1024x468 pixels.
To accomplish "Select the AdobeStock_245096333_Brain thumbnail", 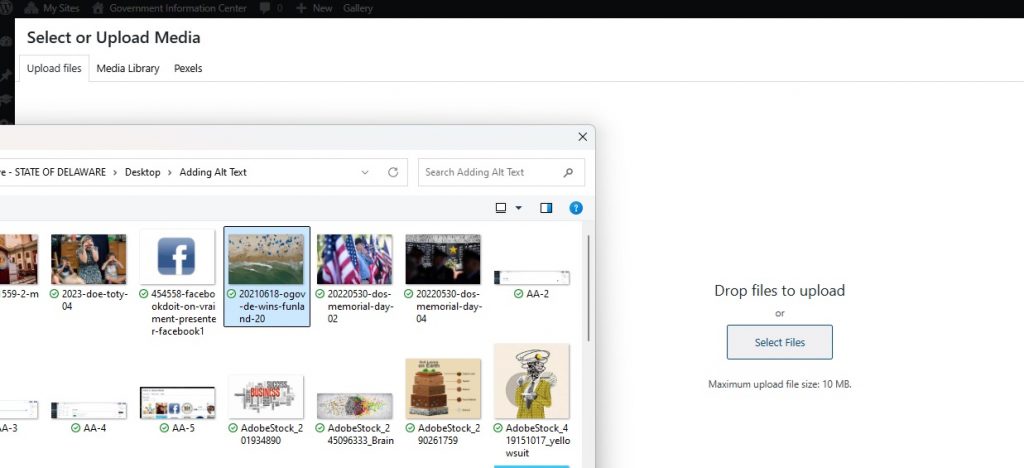I will 355,406.
